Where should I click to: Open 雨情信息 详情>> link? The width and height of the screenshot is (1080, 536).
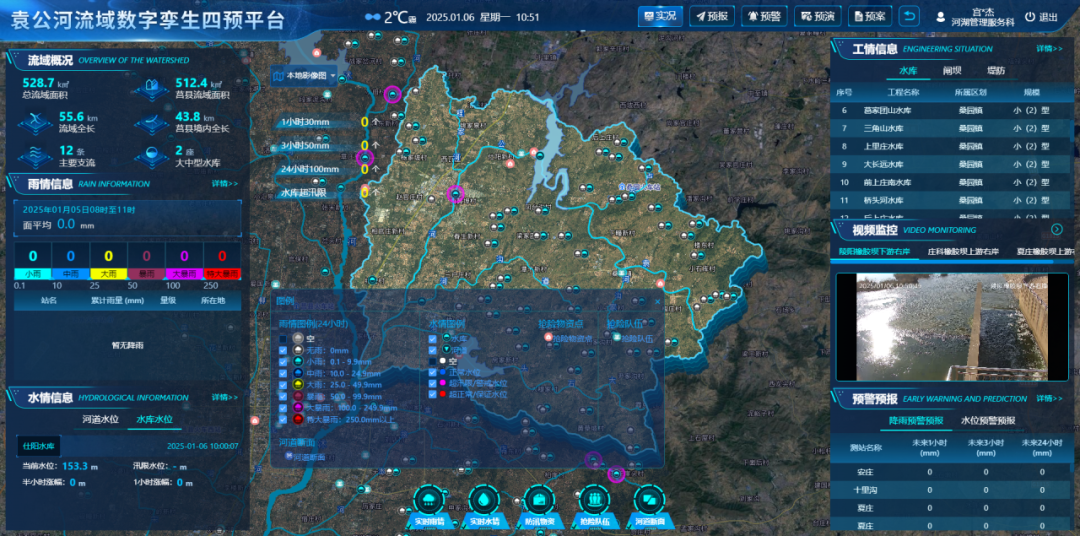pyautogui.click(x=225, y=184)
